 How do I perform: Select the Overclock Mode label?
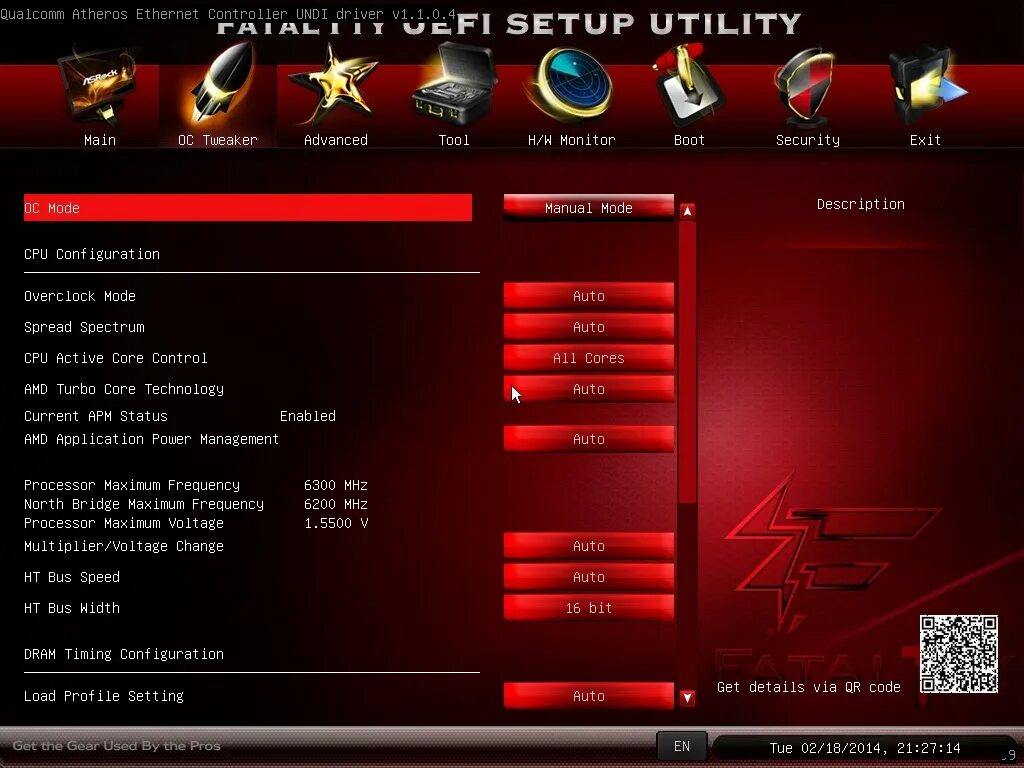(80, 296)
